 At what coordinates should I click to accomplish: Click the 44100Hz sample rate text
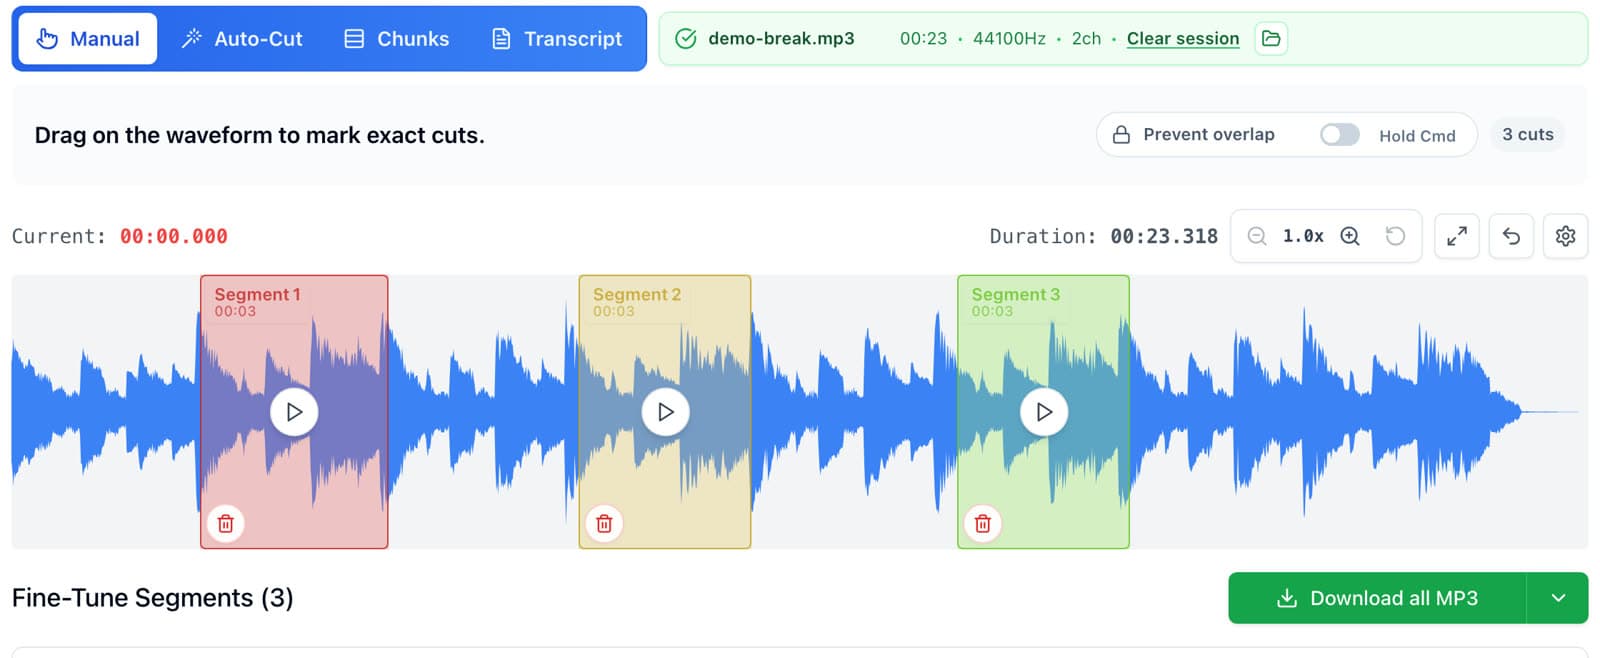(1009, 39)
